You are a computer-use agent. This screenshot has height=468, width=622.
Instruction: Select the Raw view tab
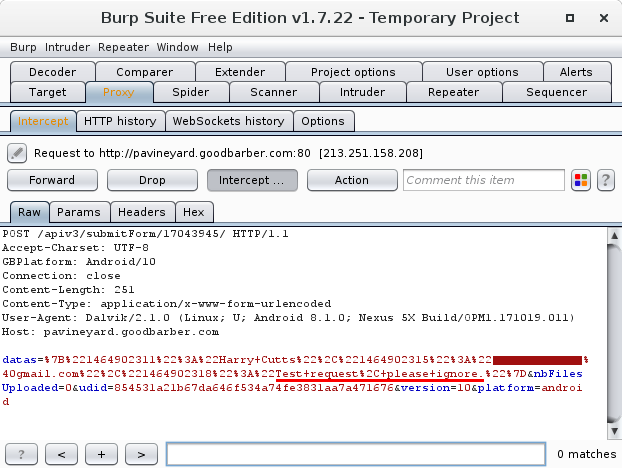tap(29, 212)
